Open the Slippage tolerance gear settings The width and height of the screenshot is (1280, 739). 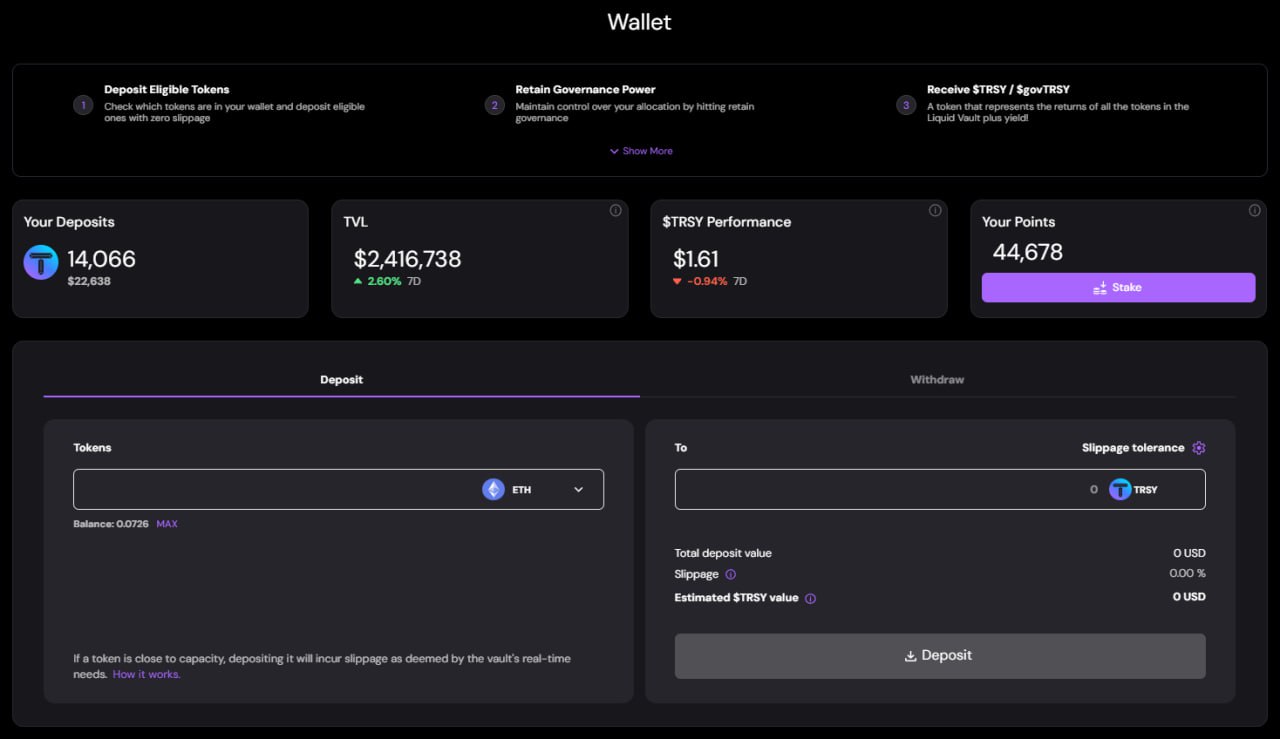coord(1199,448)
